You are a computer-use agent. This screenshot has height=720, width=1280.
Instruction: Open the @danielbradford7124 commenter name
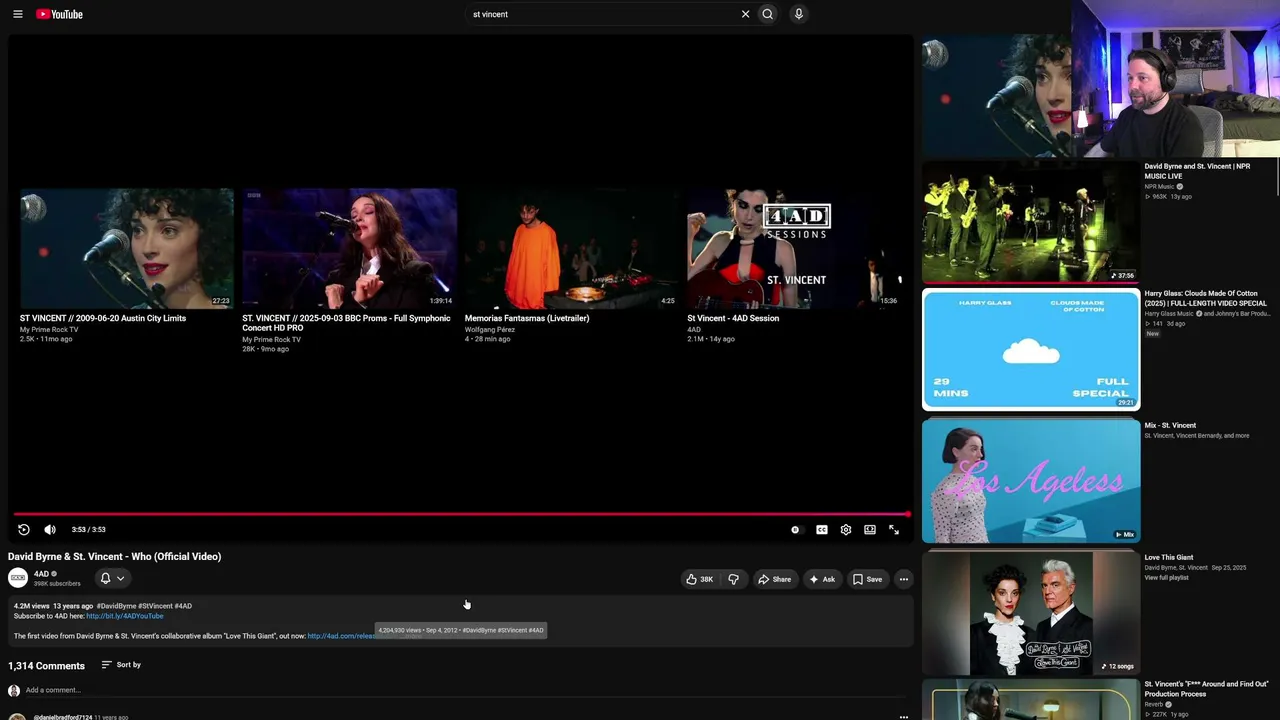(x=63, y=717)
